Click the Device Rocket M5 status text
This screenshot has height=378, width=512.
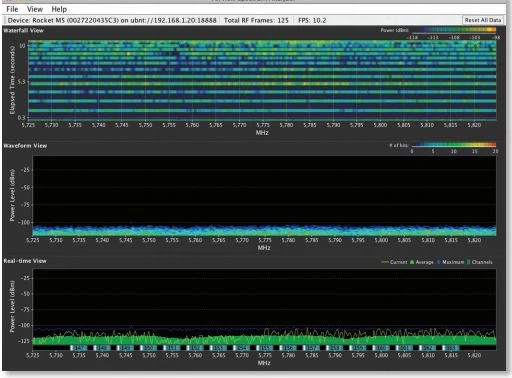(112, 20)
